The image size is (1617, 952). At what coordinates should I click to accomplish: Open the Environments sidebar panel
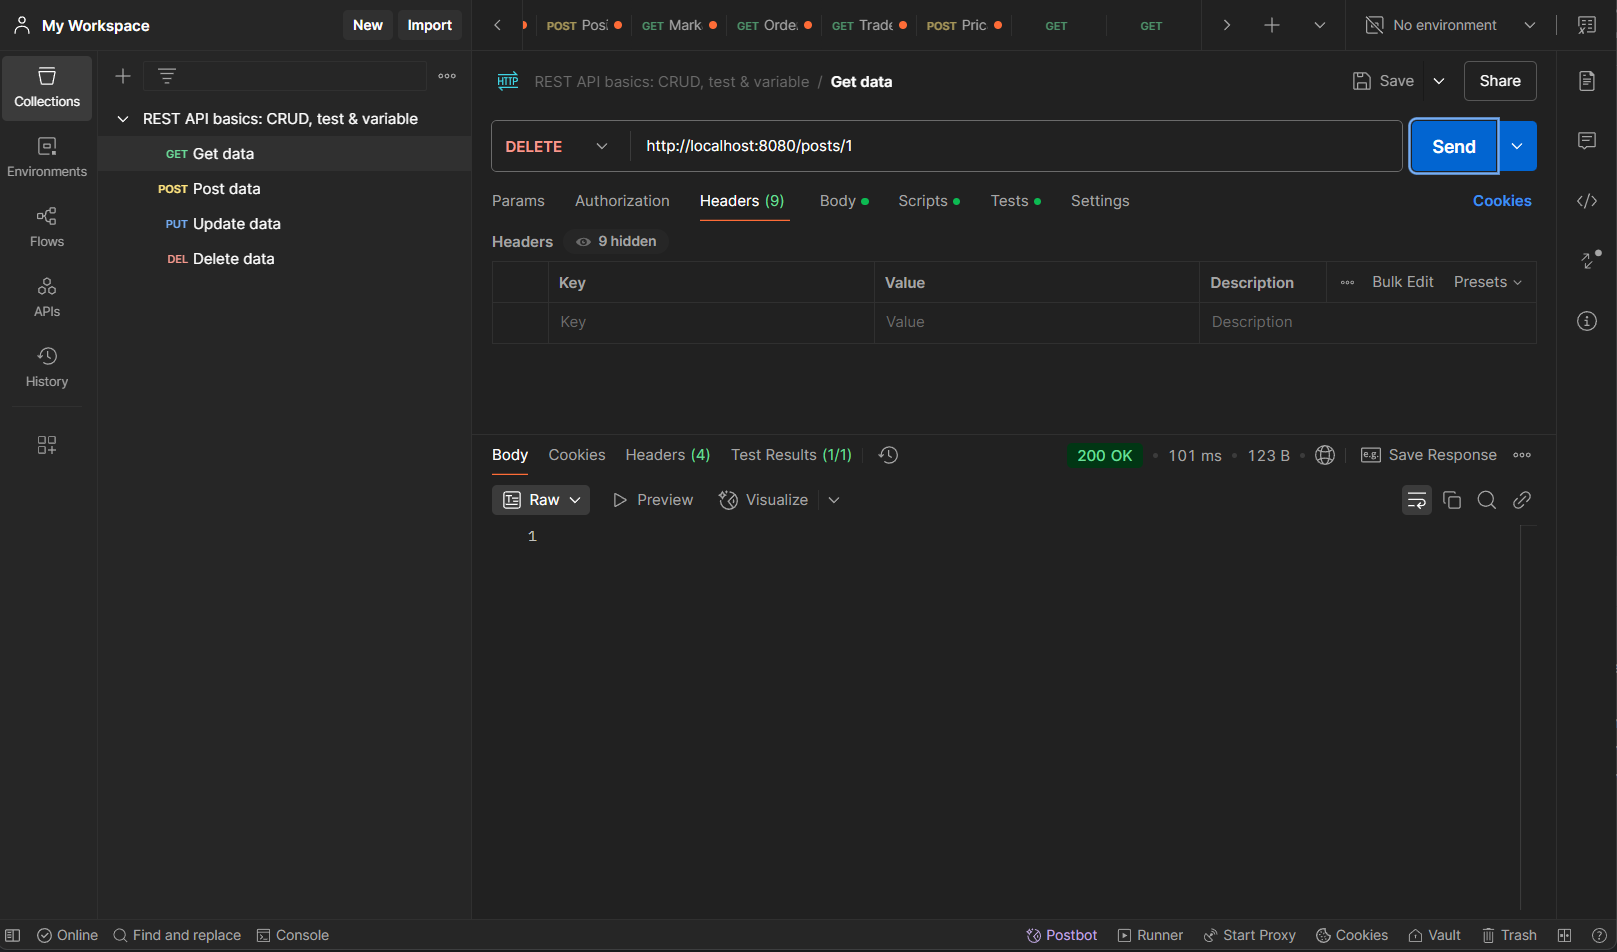[x=47, y=158]
